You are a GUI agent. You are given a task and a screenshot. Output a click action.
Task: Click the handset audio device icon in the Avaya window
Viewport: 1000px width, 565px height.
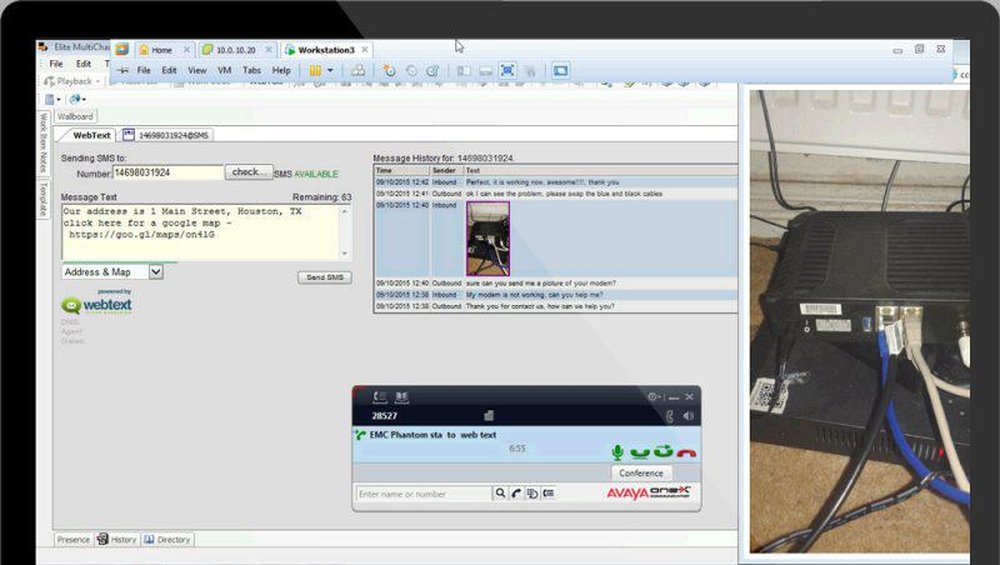(670, 416)
